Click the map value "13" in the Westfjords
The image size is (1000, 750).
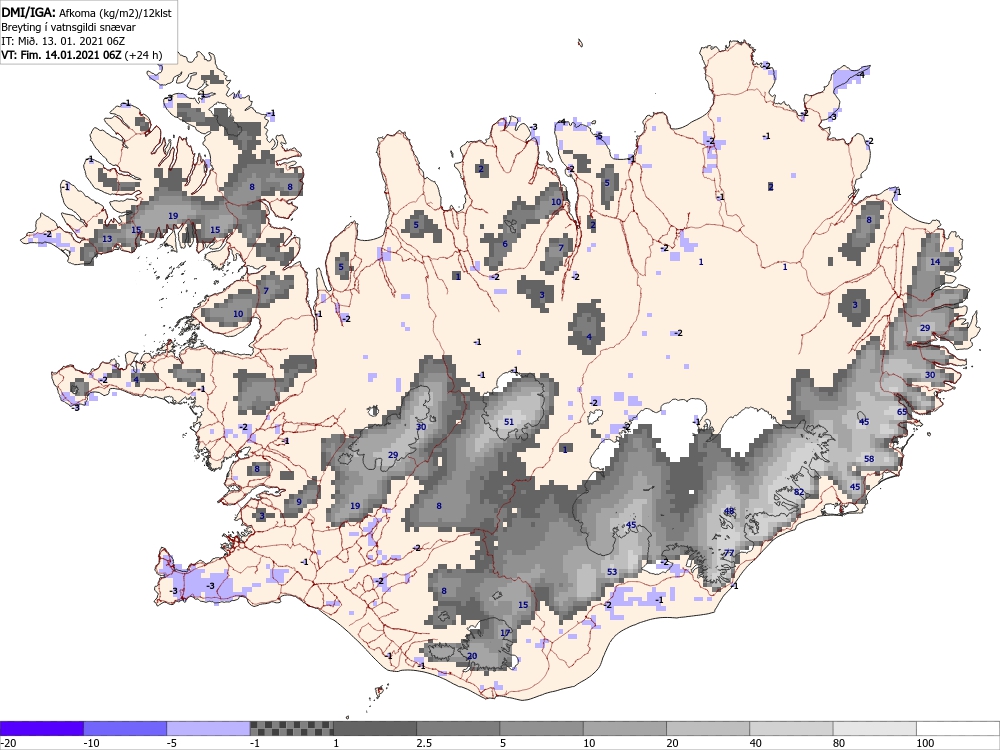(107, 239)
